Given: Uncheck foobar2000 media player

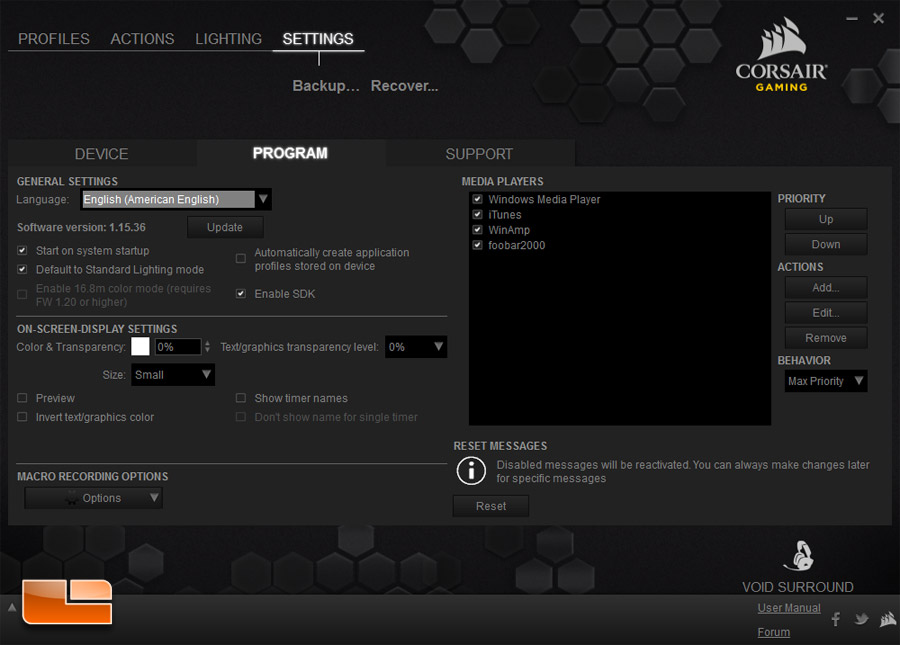Looking at the screenshot, I should (x=478, y=245).
